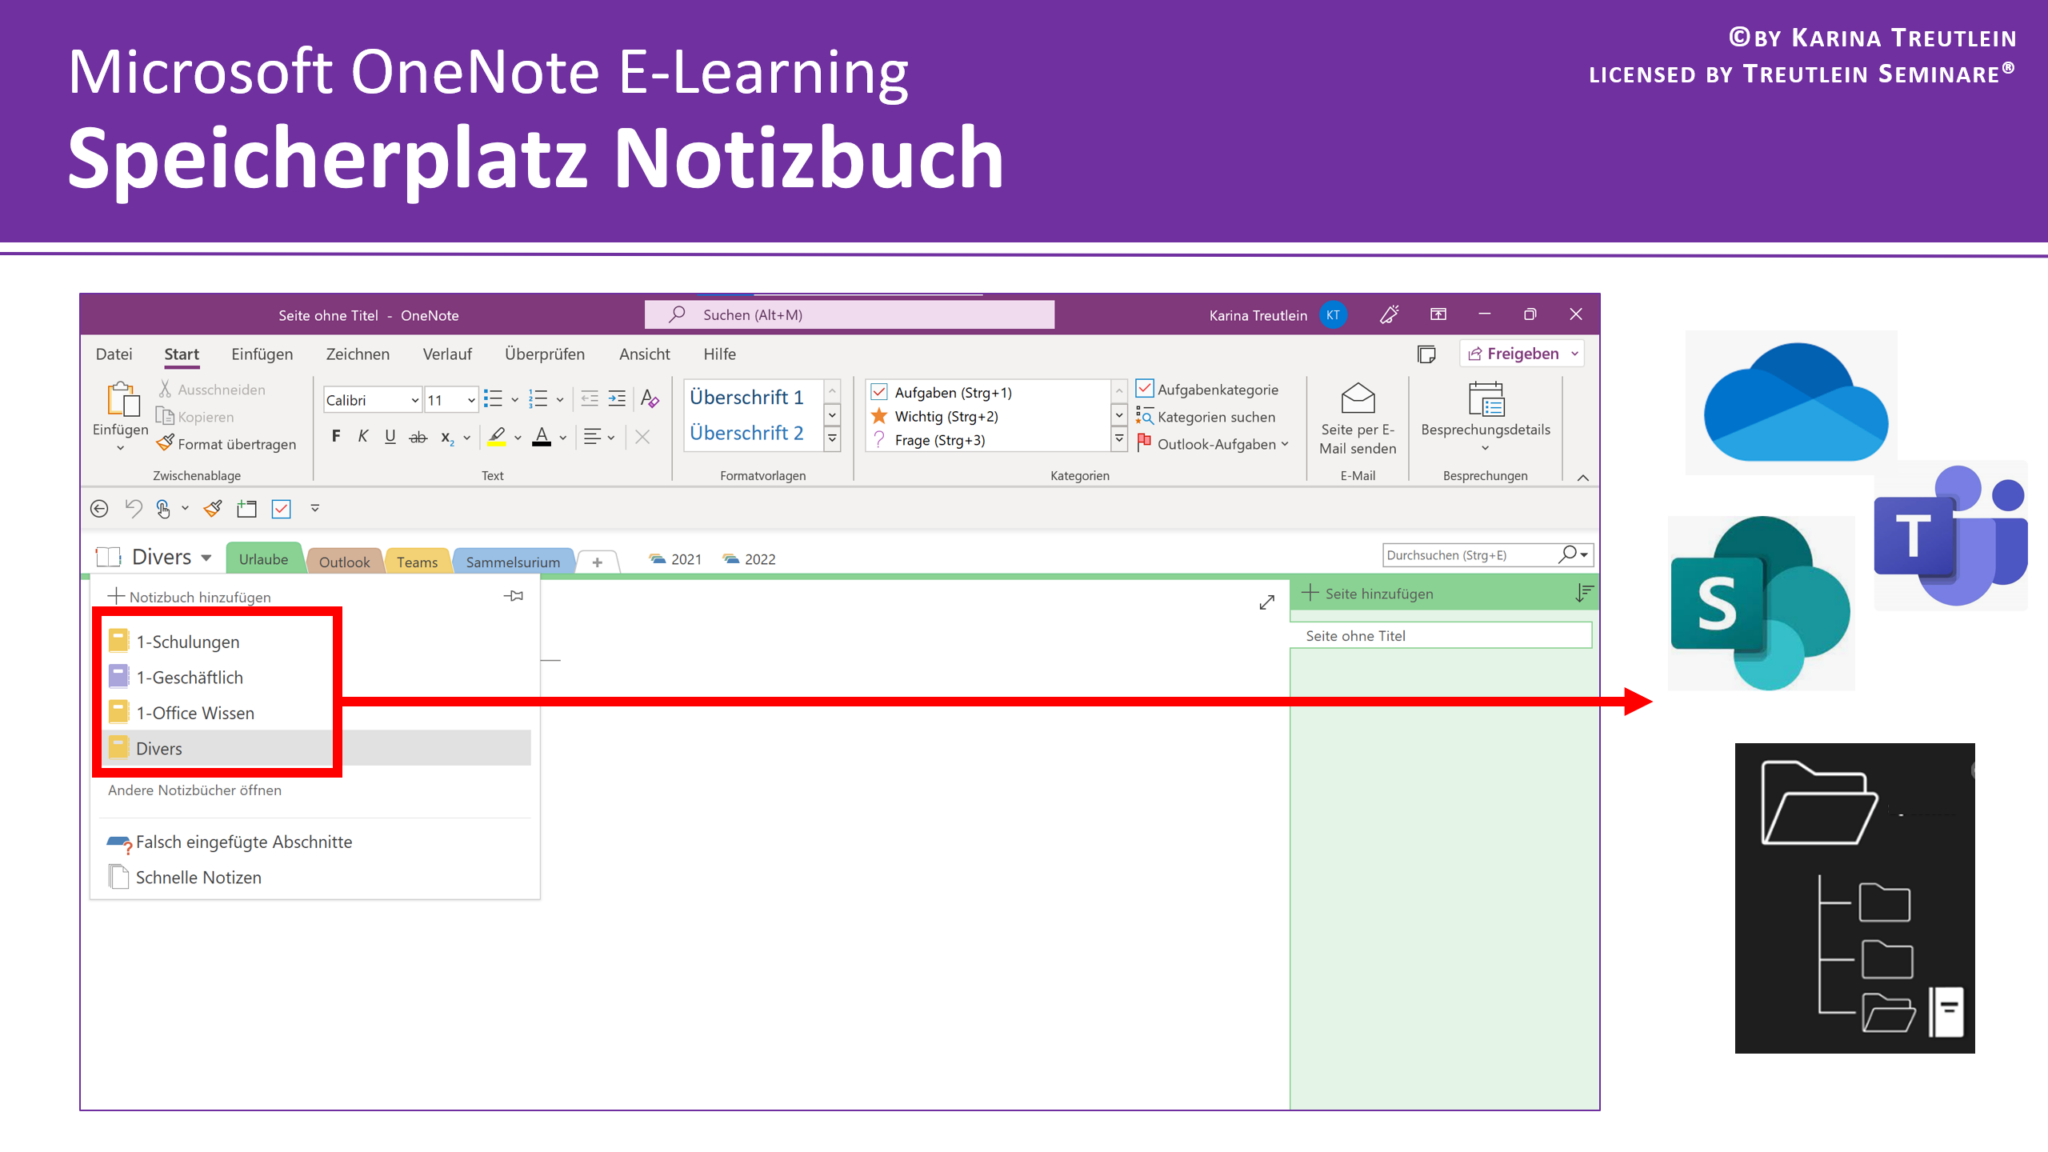
Task: Switch to the Zeichnen ribbon tab
Action: [x=357, y=354]
